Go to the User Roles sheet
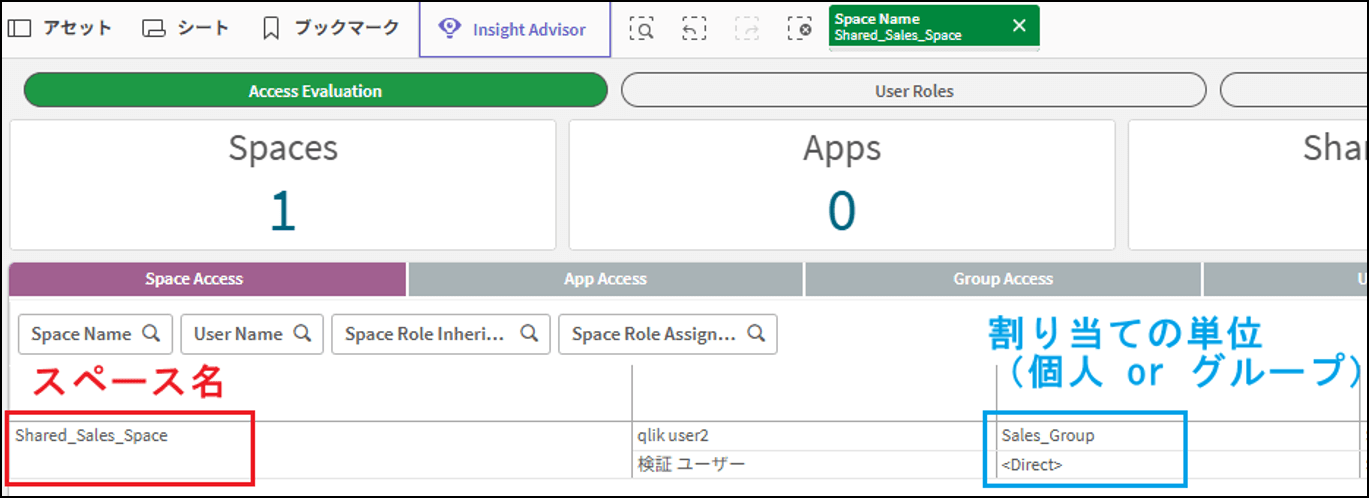The image size is (1369, 498). pyautogui.click(x=913, y=91)
